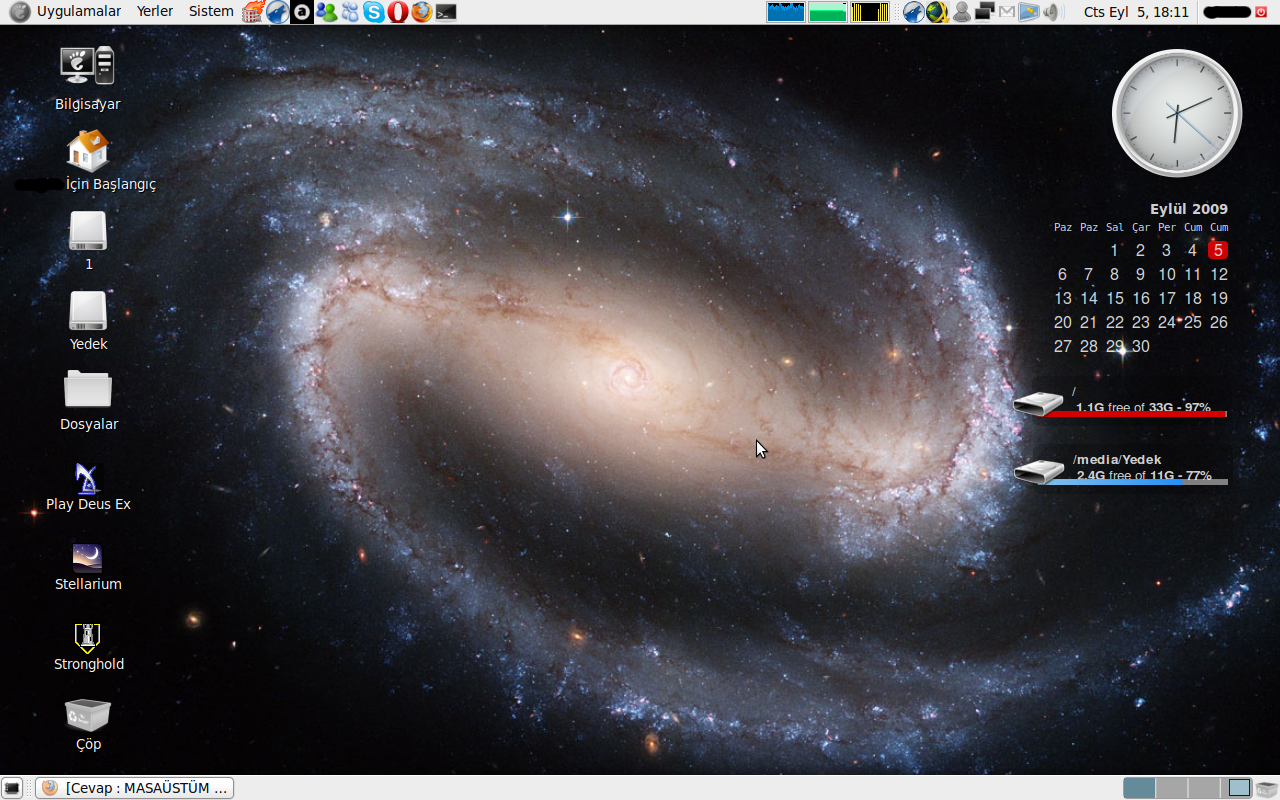Launch the black square 'a' launcher icon
1280x800 pixels.
(x=302, y=12)
